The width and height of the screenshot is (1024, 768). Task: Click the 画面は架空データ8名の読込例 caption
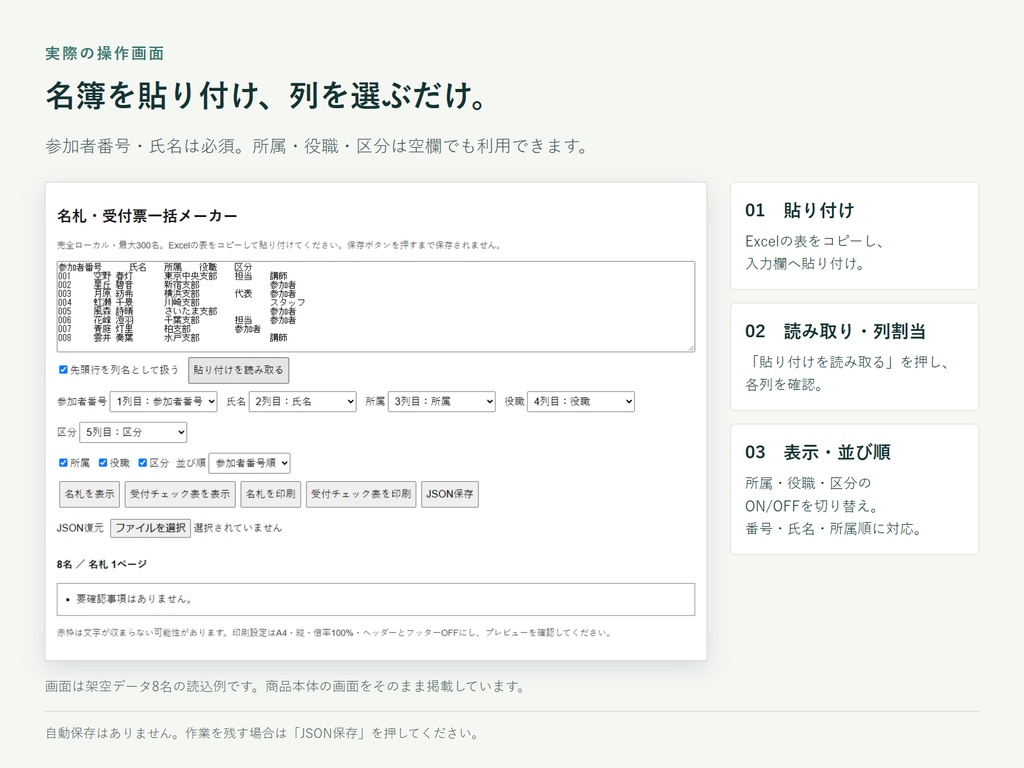[x=285, y=686]
